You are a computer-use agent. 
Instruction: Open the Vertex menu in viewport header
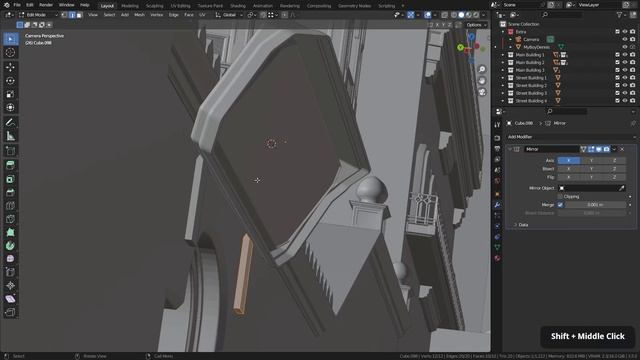pos(157,15)
